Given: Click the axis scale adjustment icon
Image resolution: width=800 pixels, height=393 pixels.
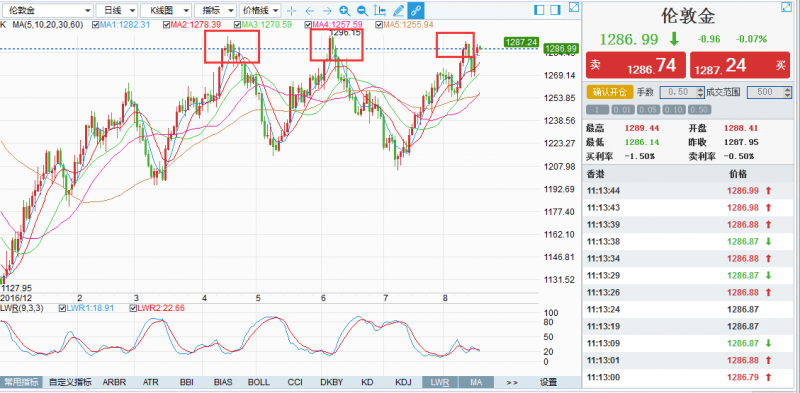Looking at the screenshot, I should (x=380, y=10).
